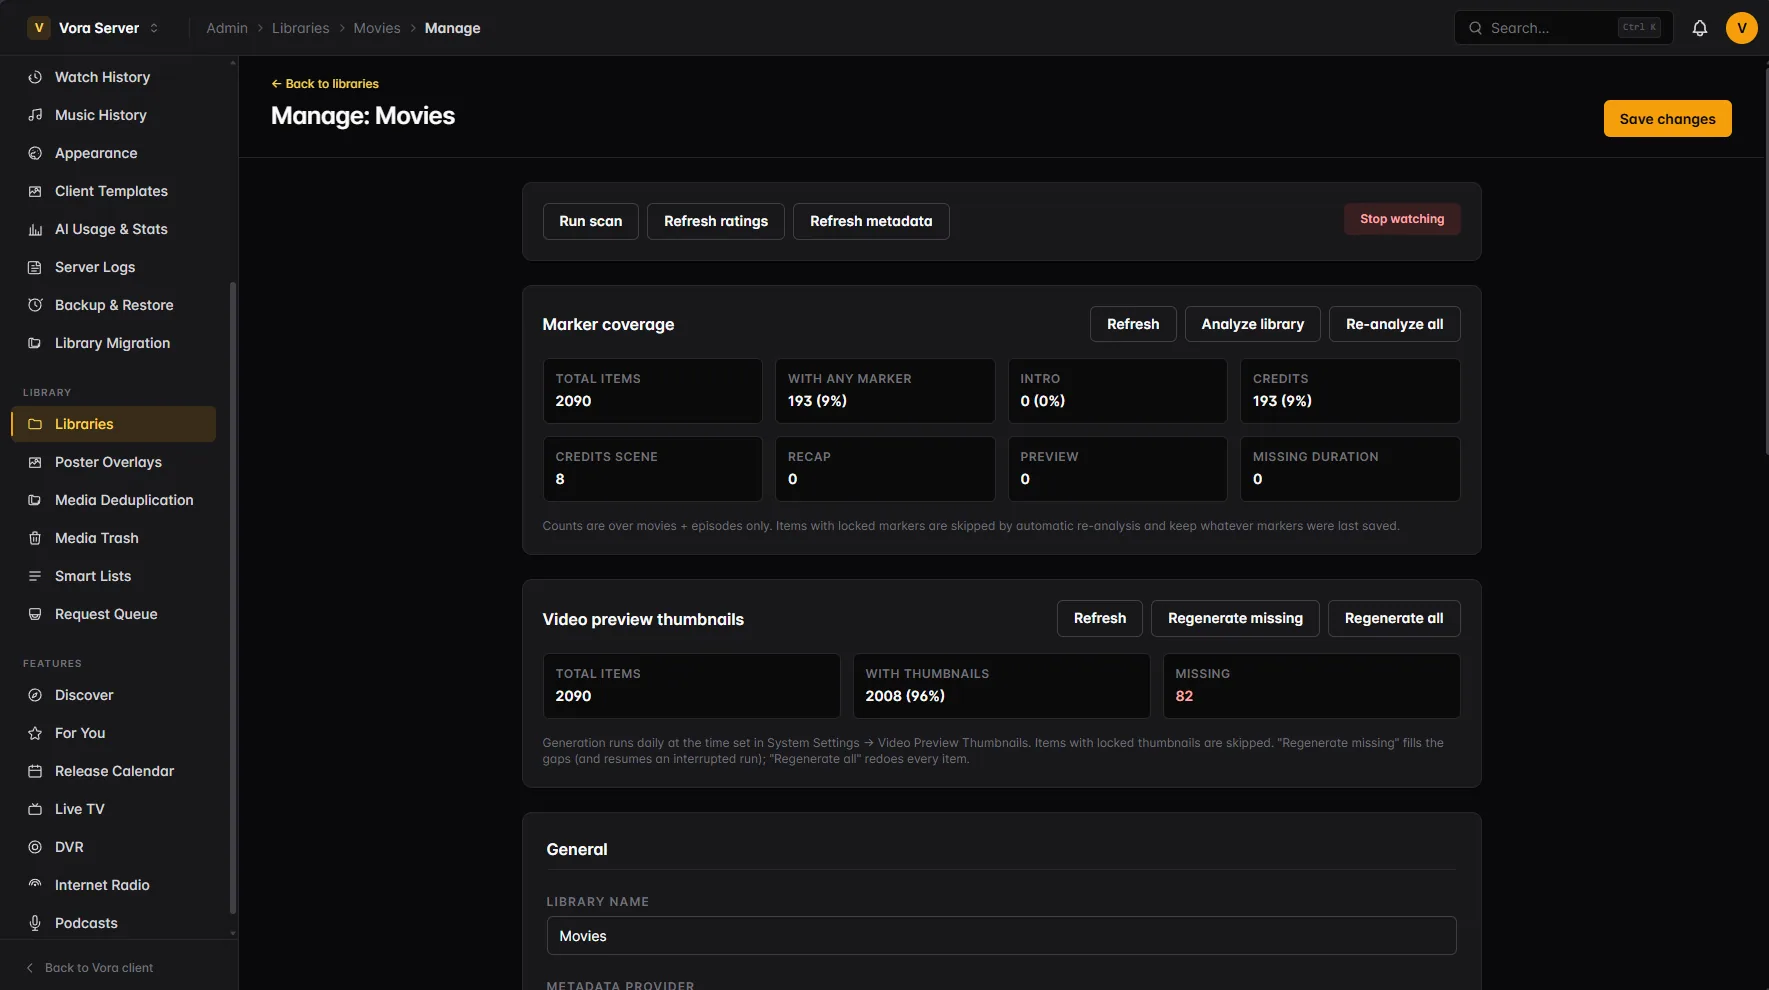Click the Library Name input field
The width and height of the screenshot is (1769, 990).
[x=1001, y=936]
